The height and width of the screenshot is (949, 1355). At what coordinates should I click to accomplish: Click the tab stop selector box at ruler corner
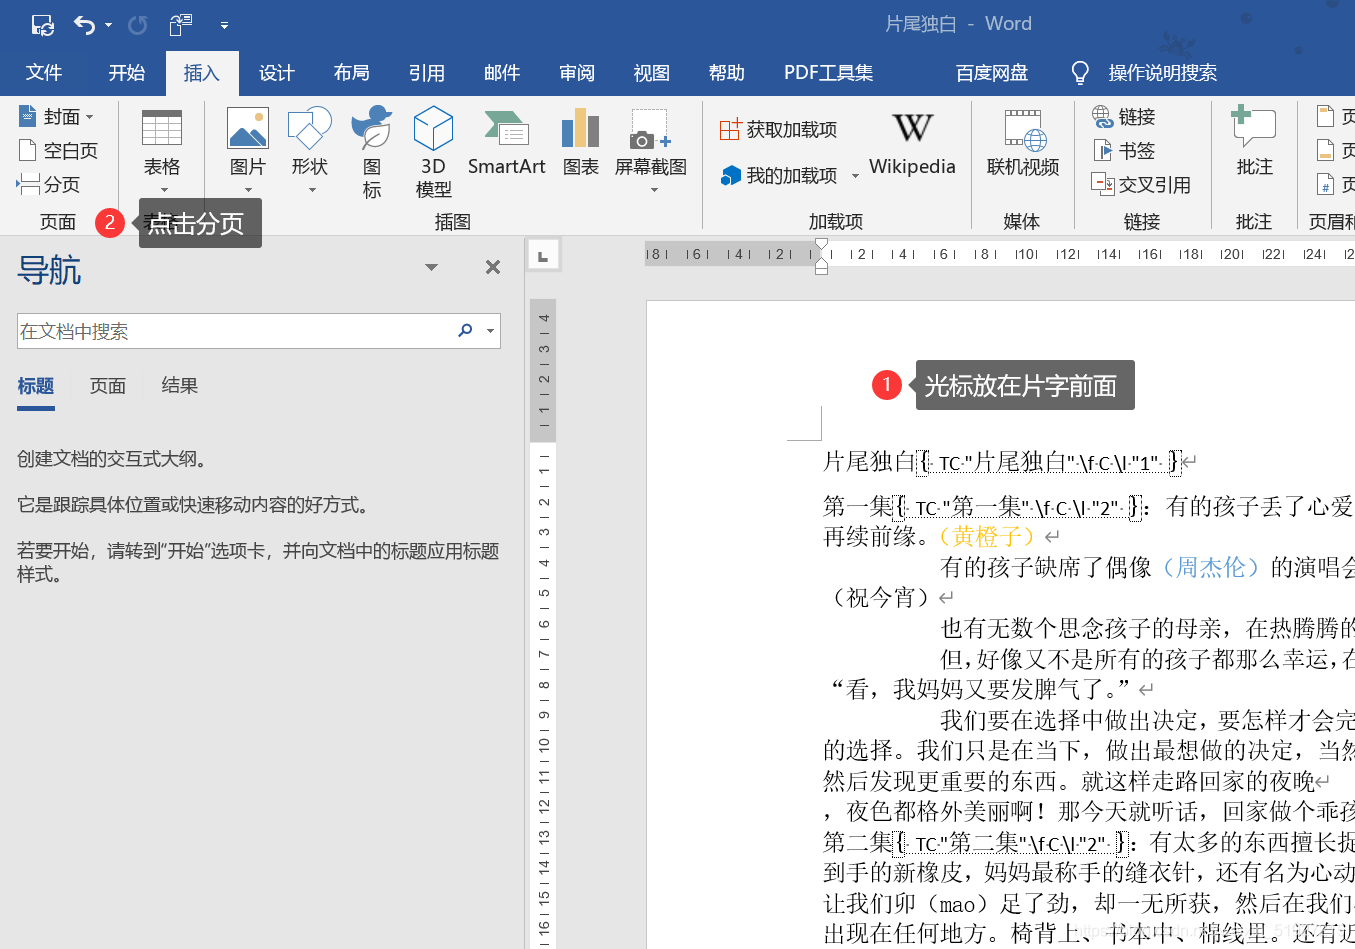pyautogui.click(x=543, y=256)
